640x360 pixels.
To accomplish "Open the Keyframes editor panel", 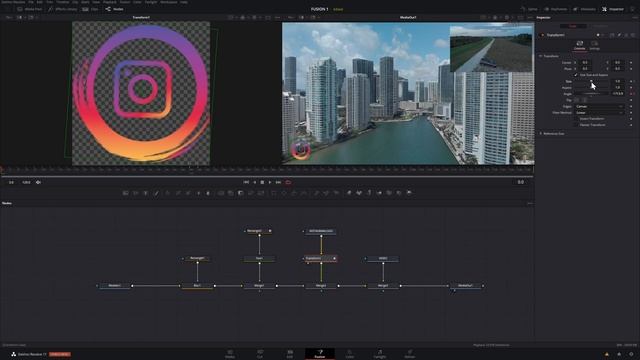I will (x=556, y=9).
